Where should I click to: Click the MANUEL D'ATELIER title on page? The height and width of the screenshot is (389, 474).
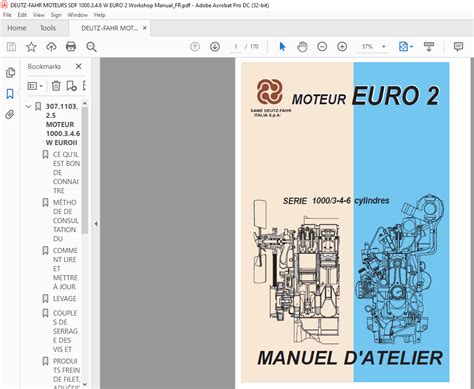(350, 358)
